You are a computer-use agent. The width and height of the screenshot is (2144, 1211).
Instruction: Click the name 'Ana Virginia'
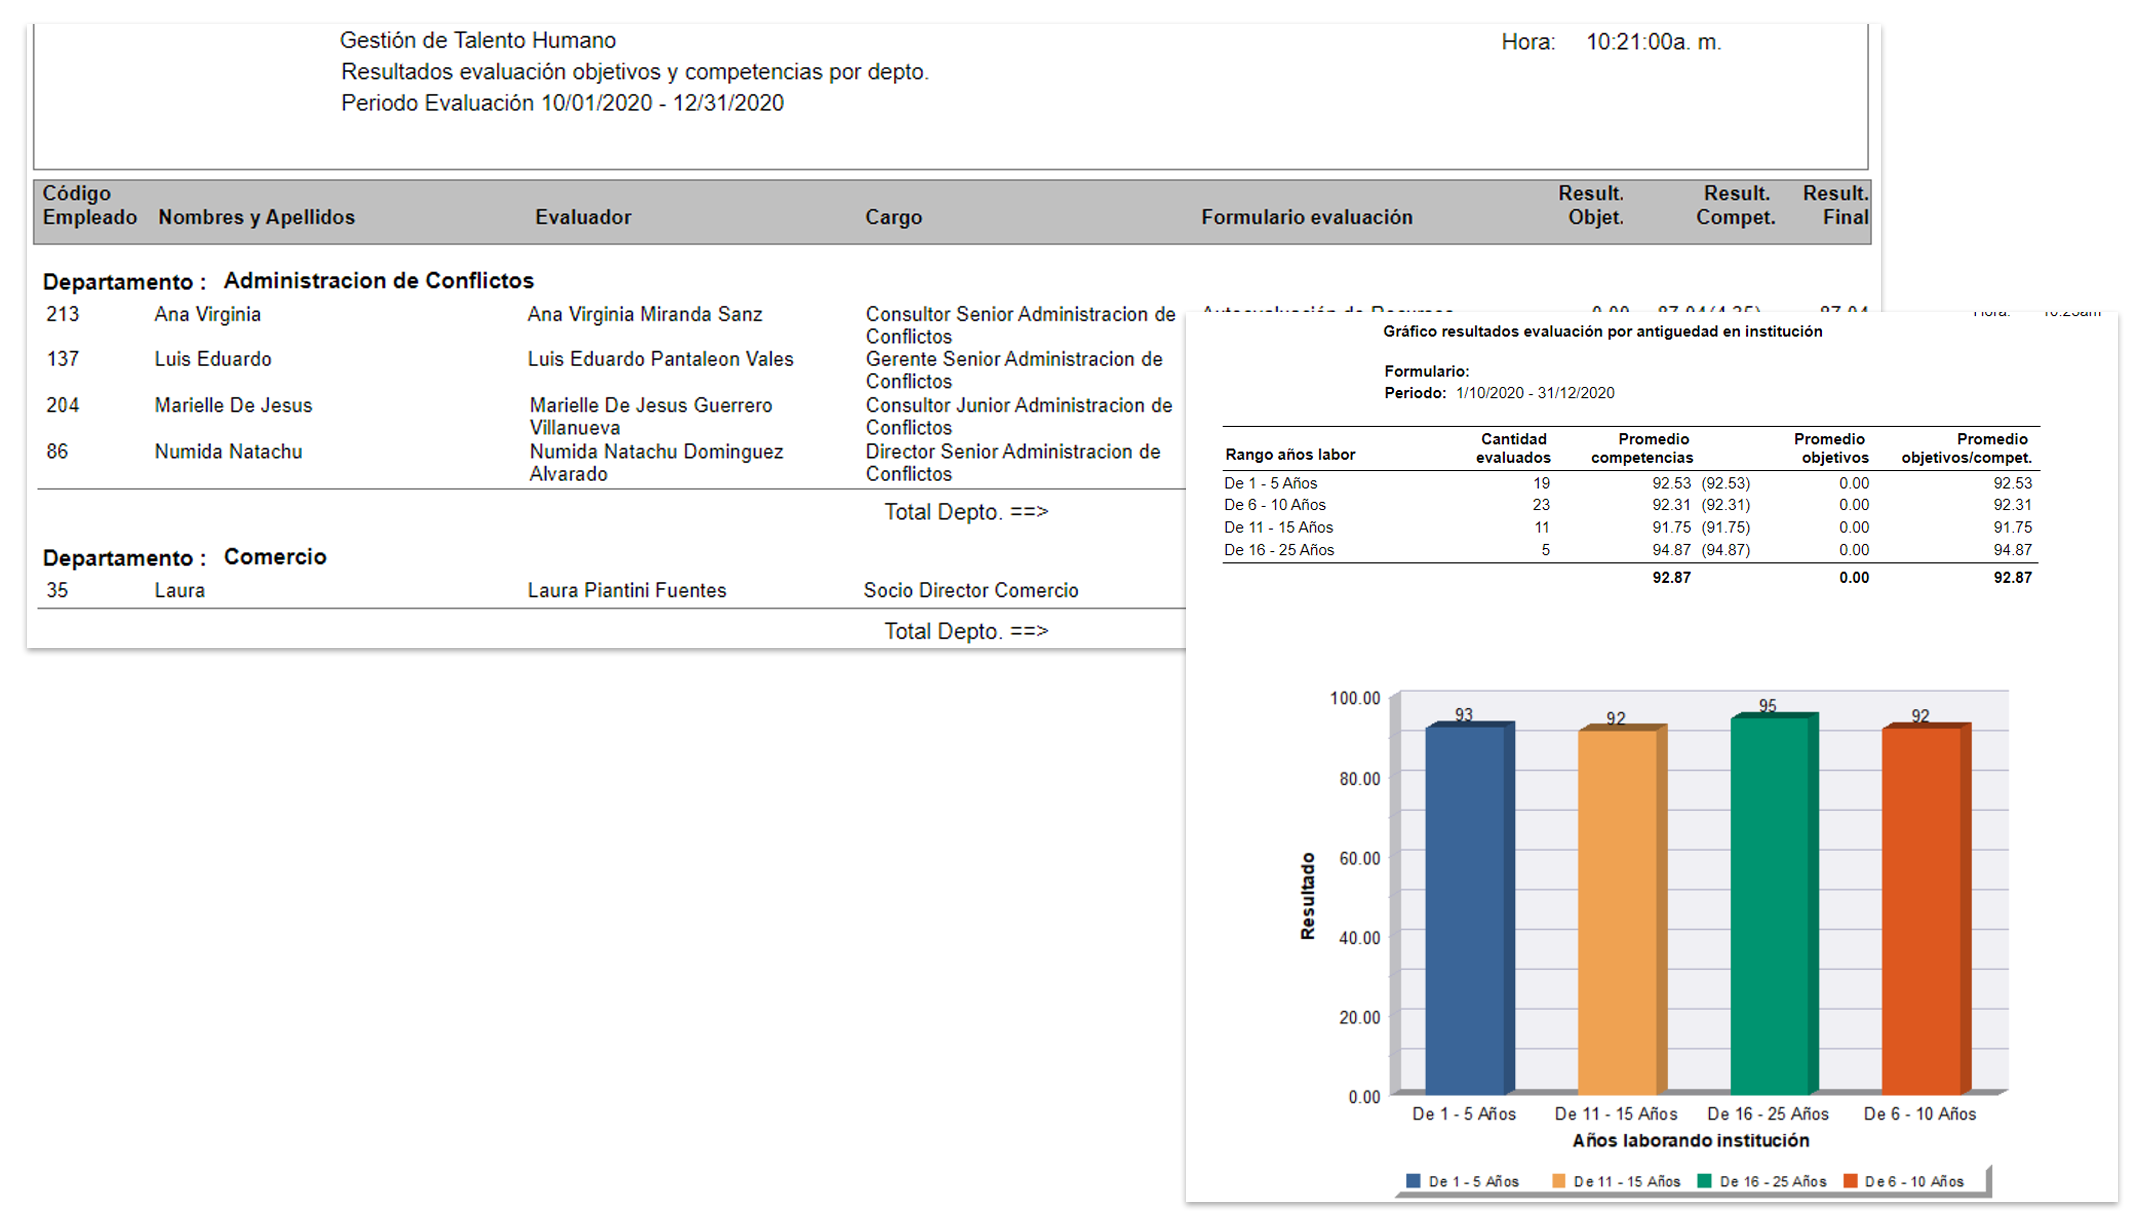tap(207, 314)
